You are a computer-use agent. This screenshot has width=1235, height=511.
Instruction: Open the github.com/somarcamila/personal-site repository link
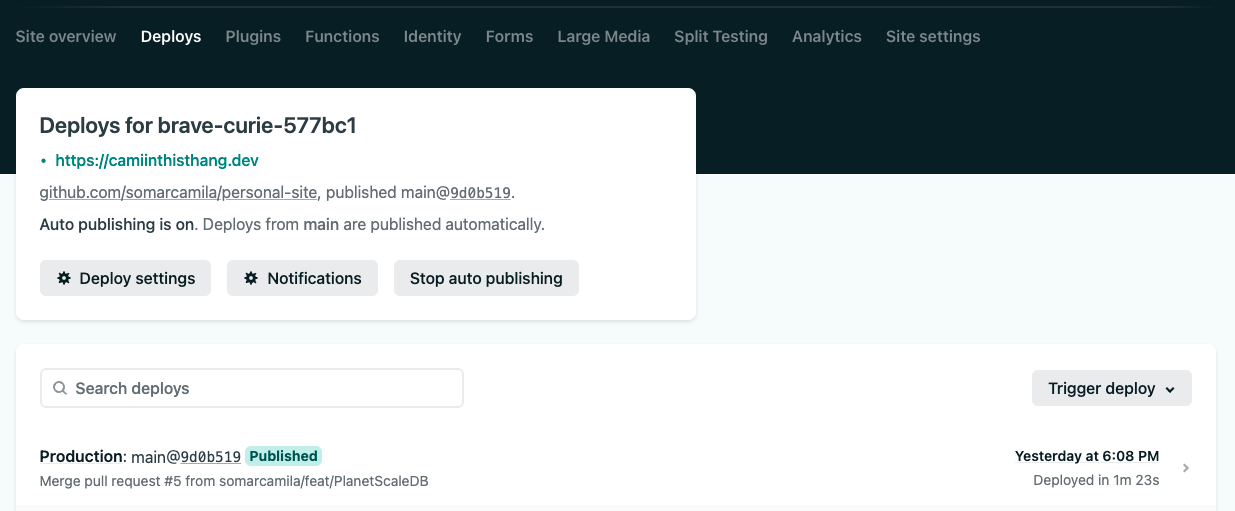pos(178,192)
